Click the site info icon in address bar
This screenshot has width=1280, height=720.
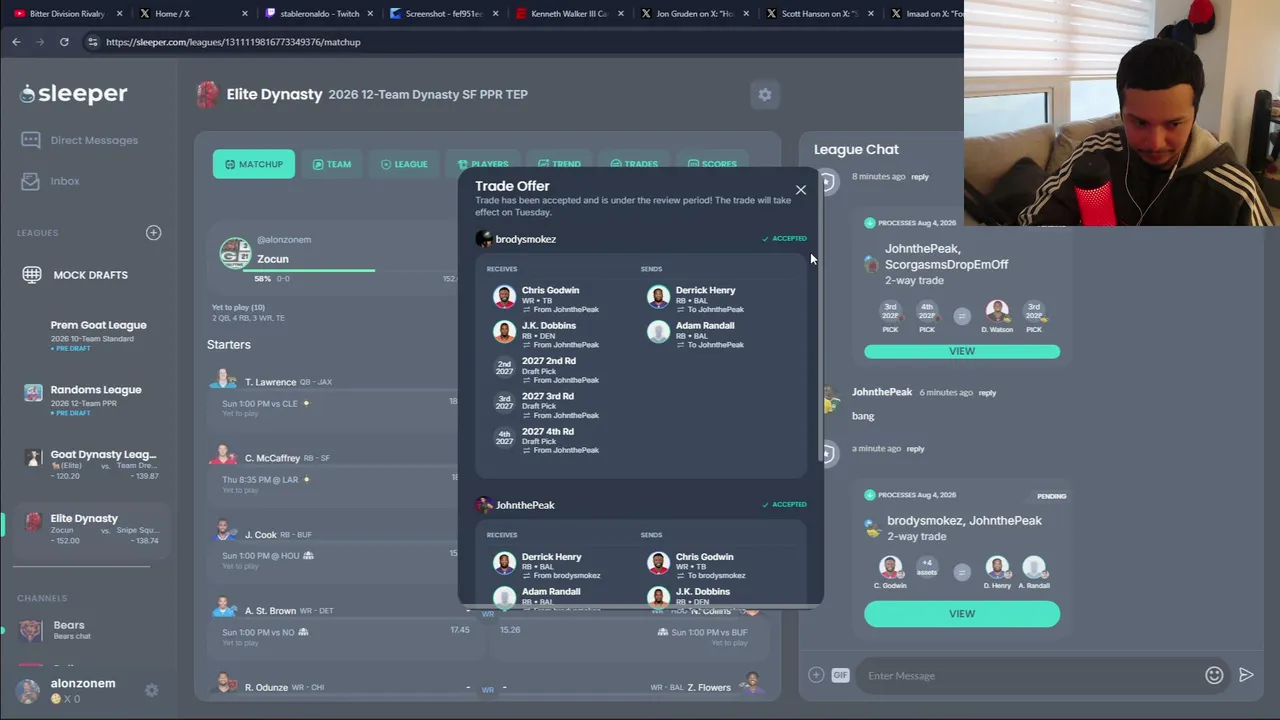(x=92, y=42)
